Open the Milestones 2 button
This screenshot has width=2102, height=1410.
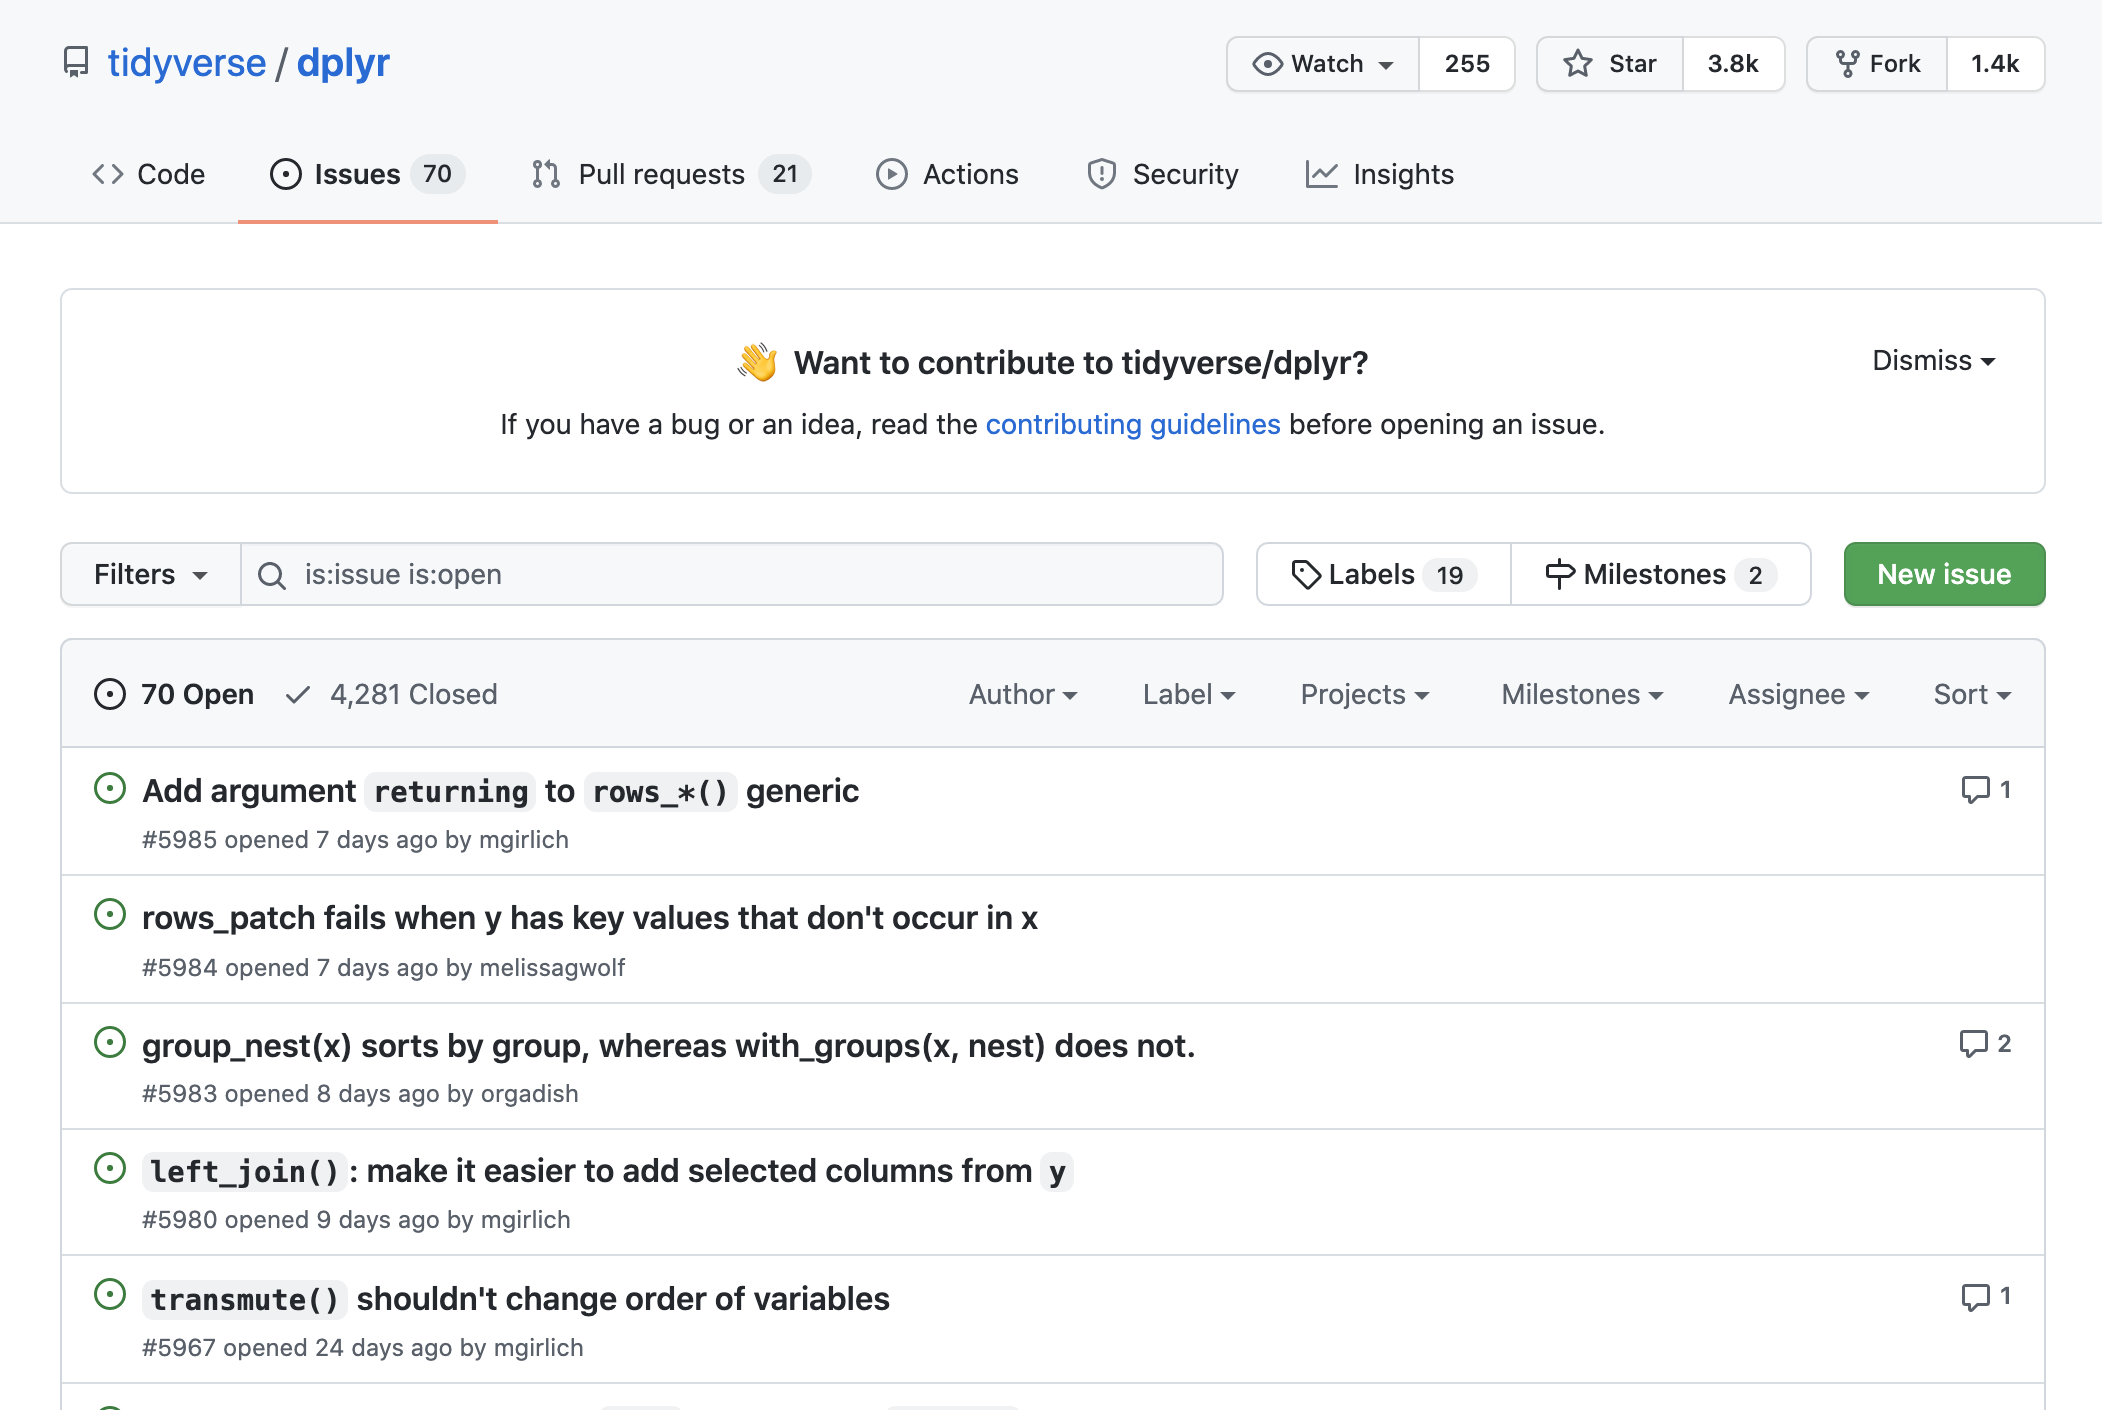click(x=1661, y=574)
